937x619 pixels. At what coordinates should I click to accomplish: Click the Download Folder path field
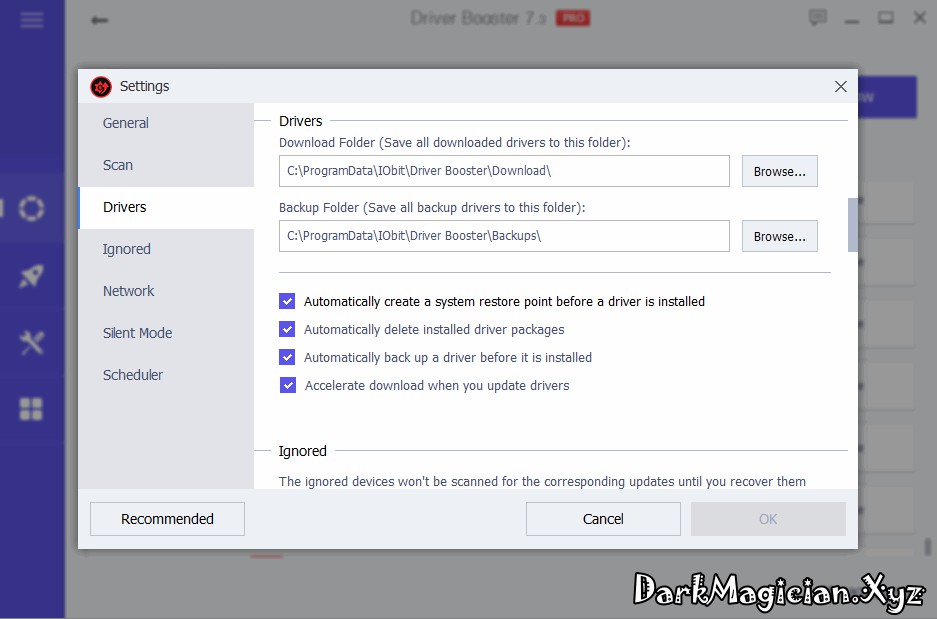click(x=504, y=171)
